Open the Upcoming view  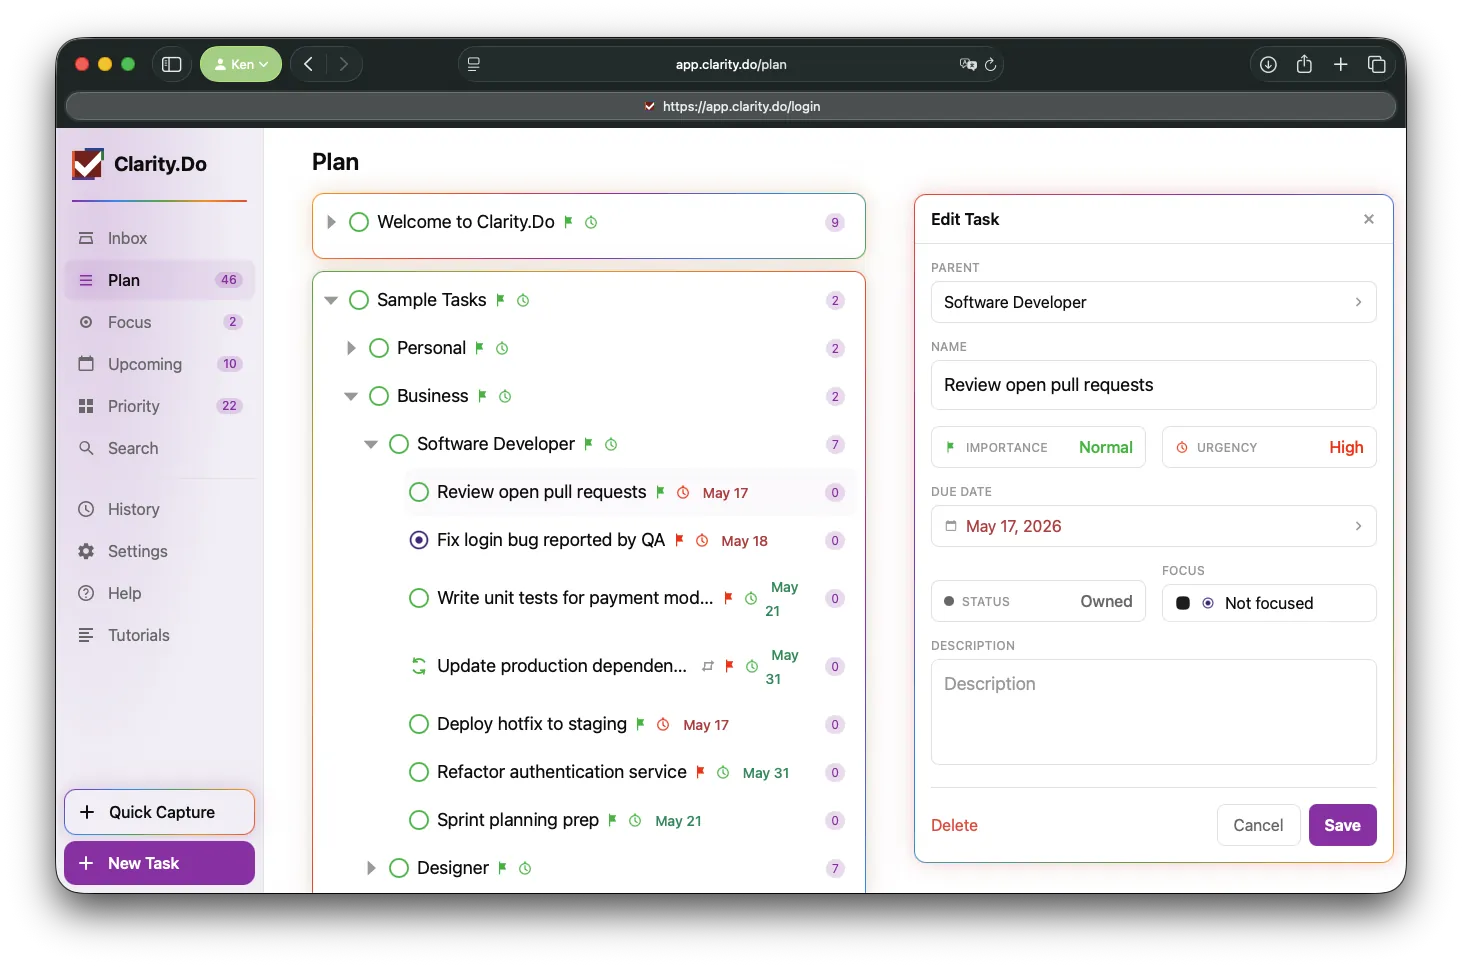[159, 364]
